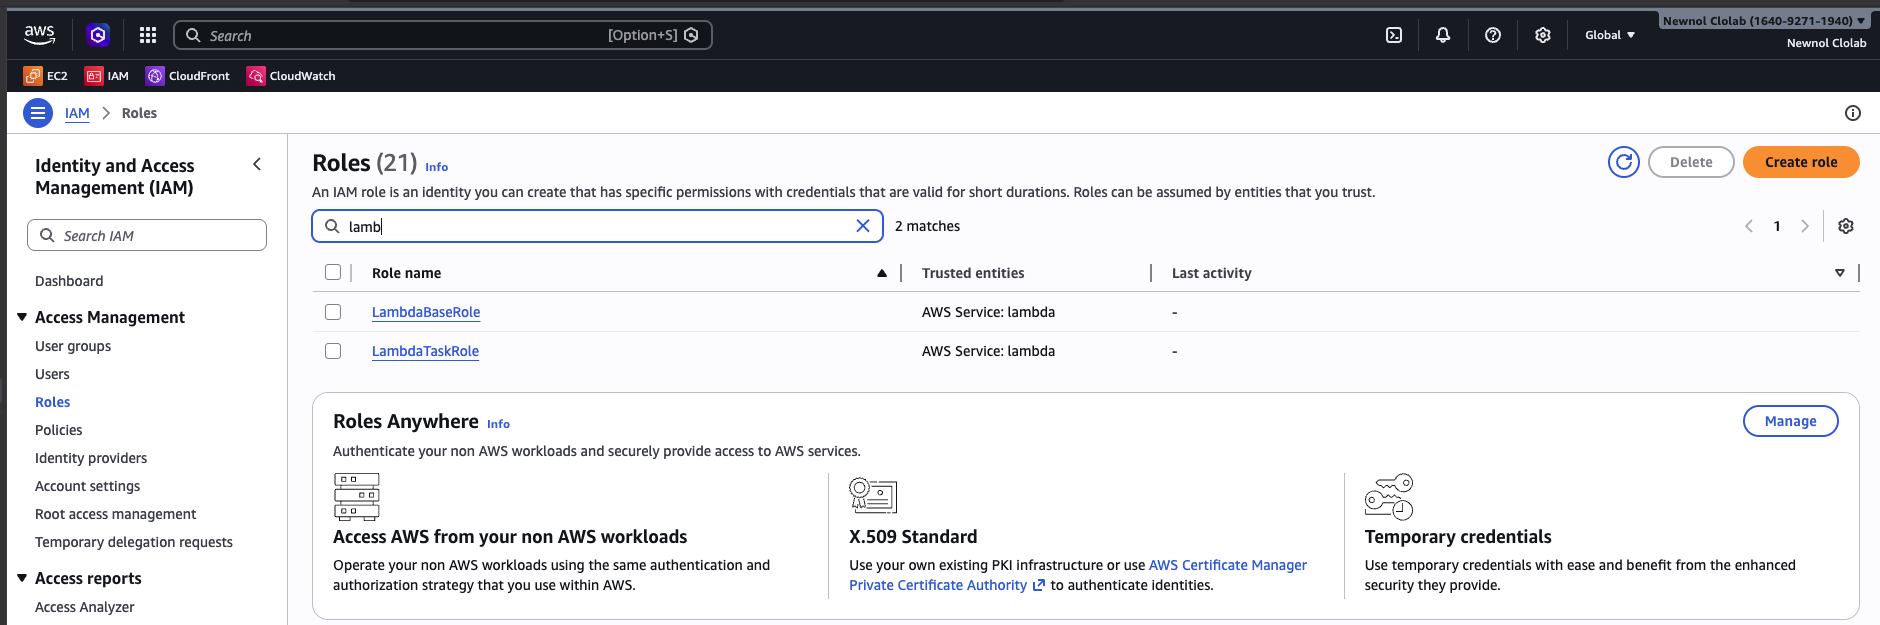
Task: Click the notifications bell icon
Action: coord(1443,35)
